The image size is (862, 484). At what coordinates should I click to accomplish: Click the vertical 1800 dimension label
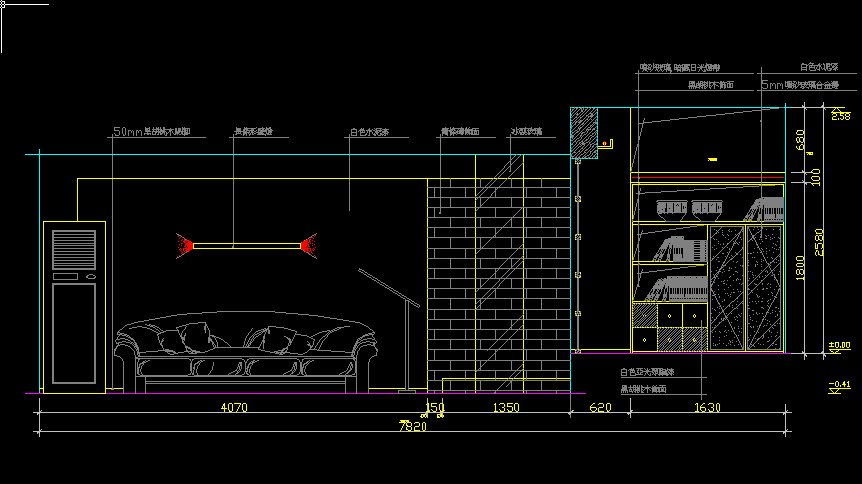pos(799,267)
